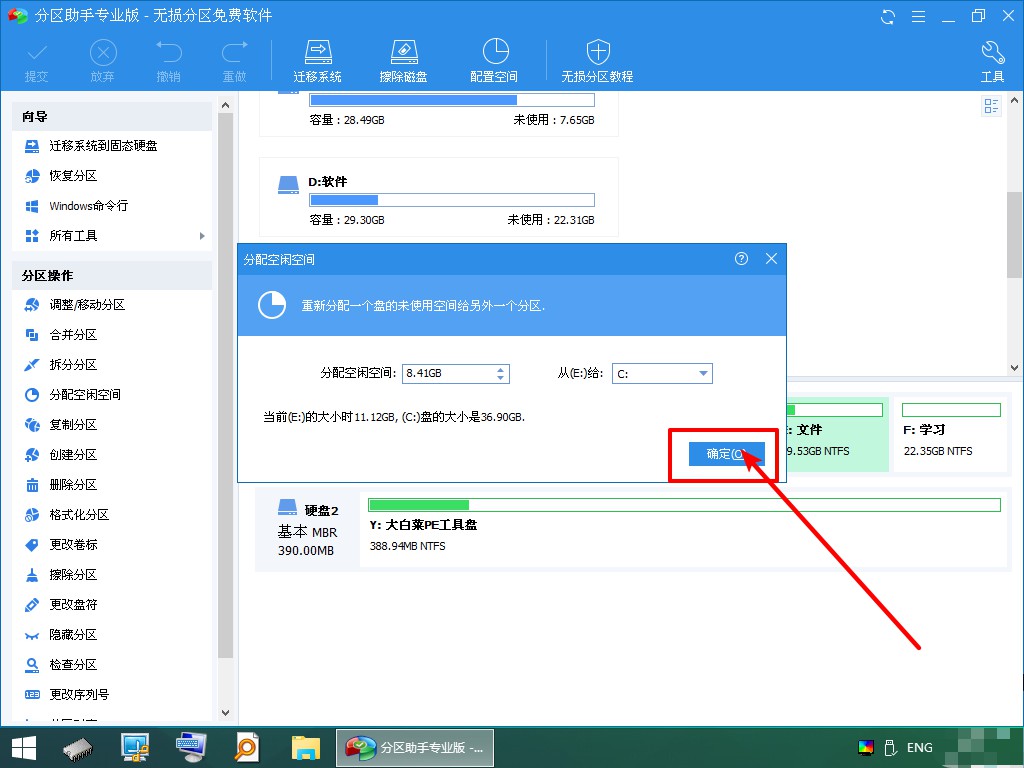Click sidebar scrollbar down arrow
Screen dimensions: 1024x768
[x=225, y=712]
